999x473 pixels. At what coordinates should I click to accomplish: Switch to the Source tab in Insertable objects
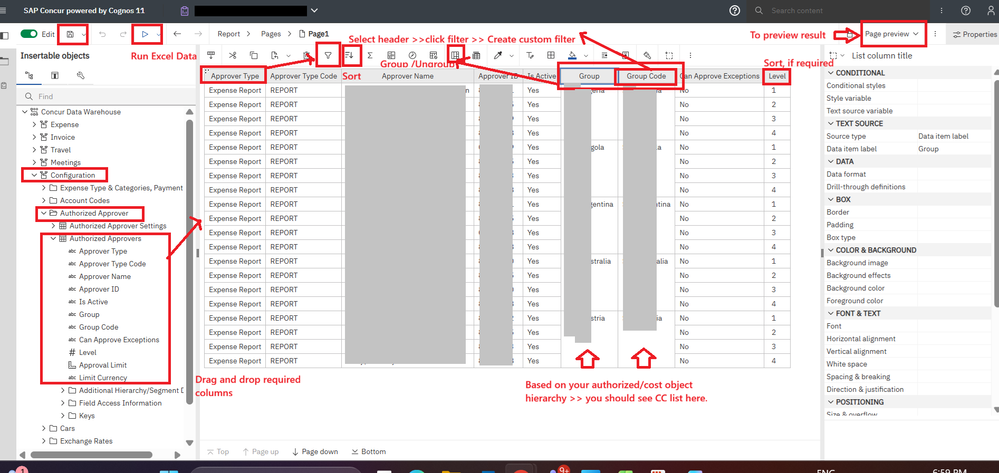coord(29,75)
